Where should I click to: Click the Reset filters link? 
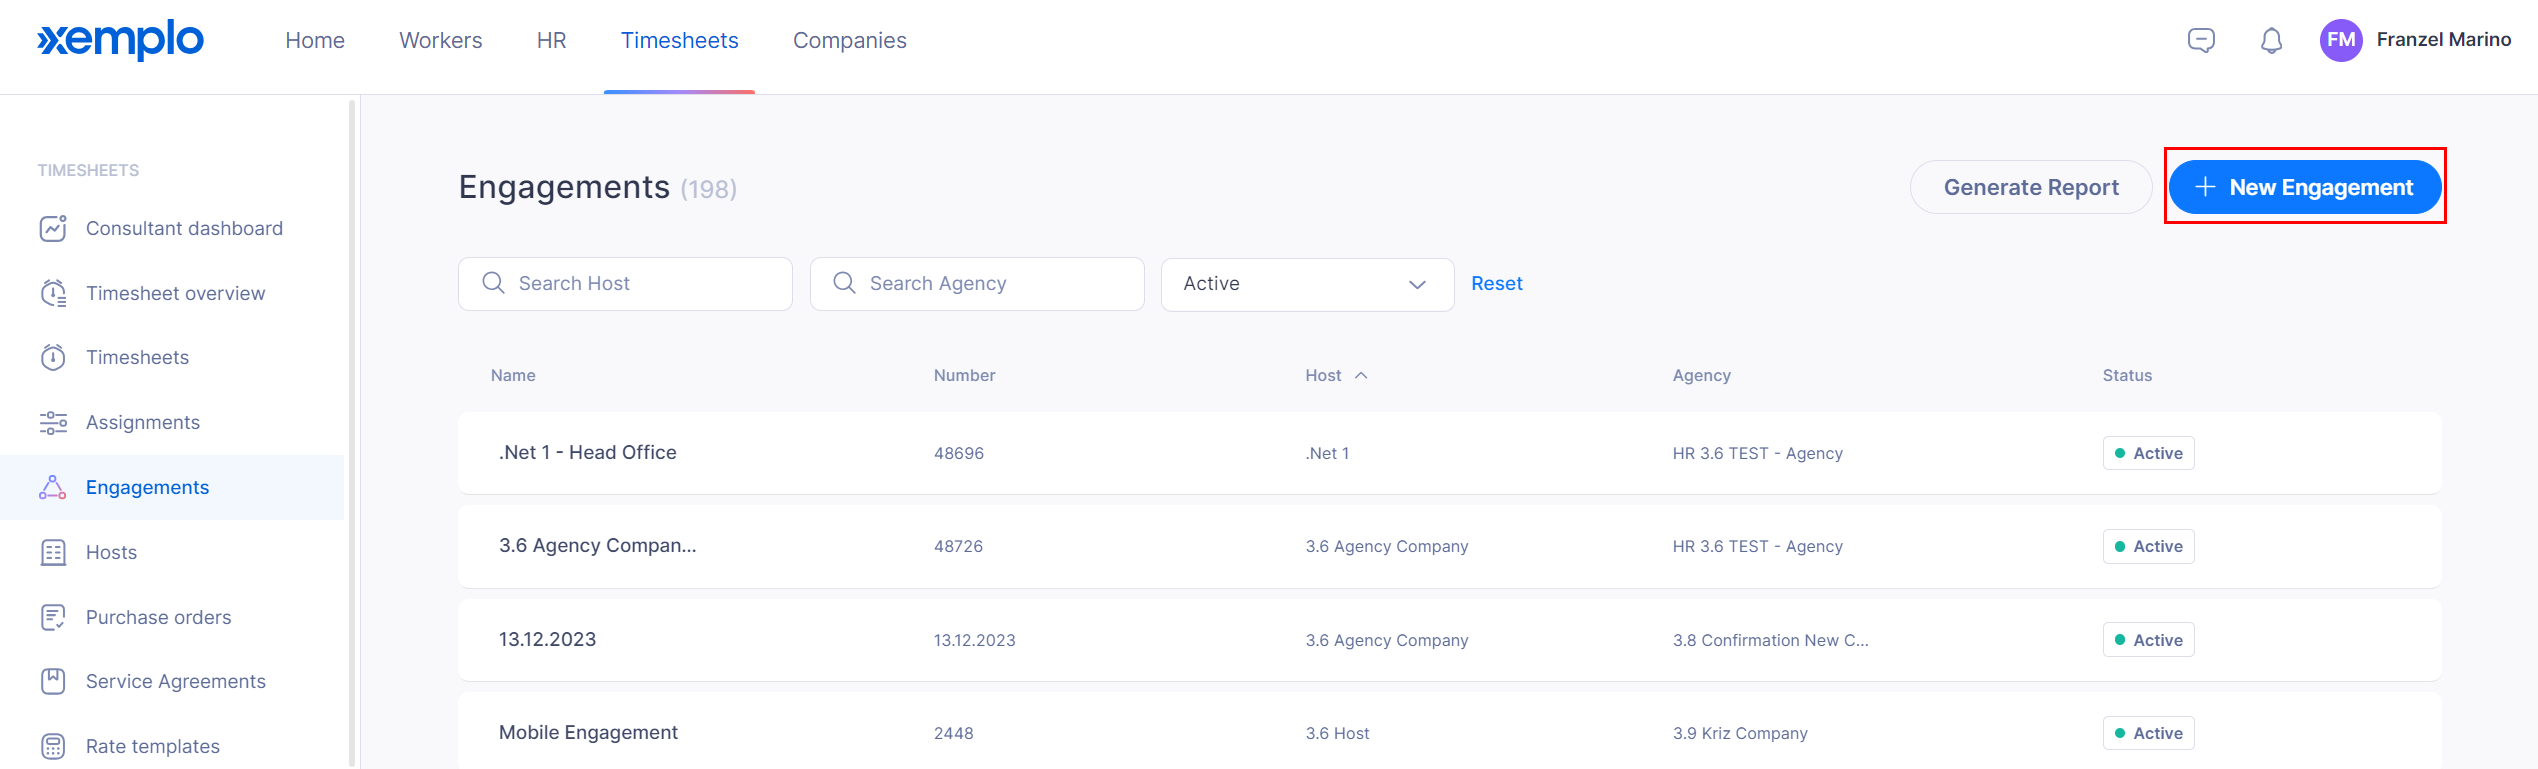[x=1497, y=283]
